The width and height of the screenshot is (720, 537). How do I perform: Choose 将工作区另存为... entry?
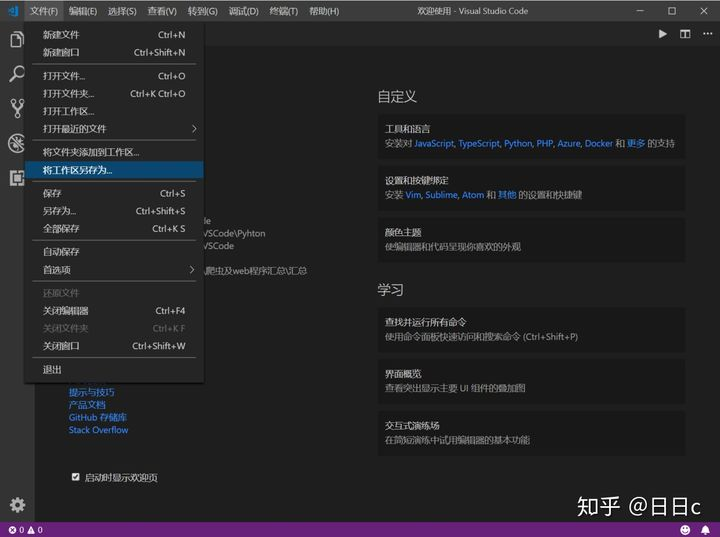coord(115,170)
